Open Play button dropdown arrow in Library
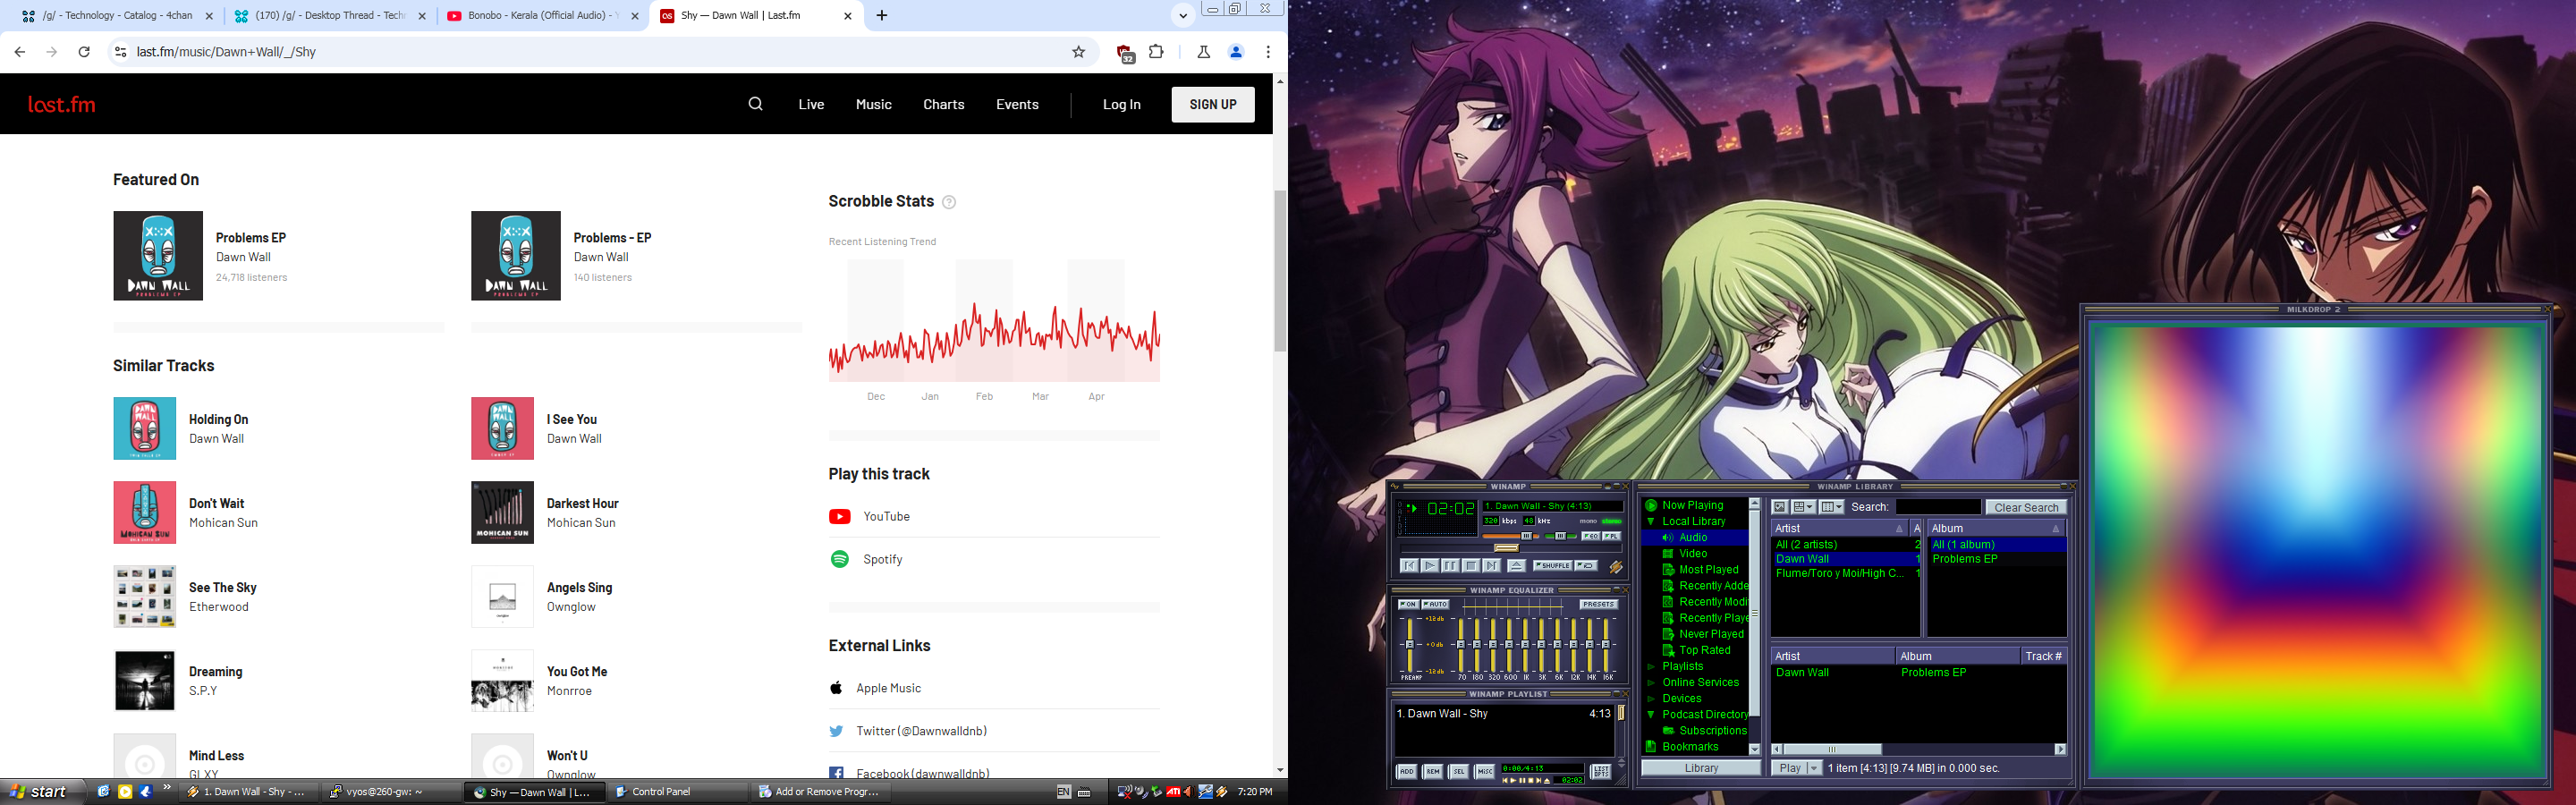Screen dimensions: 2576x805 (1814, 768)
